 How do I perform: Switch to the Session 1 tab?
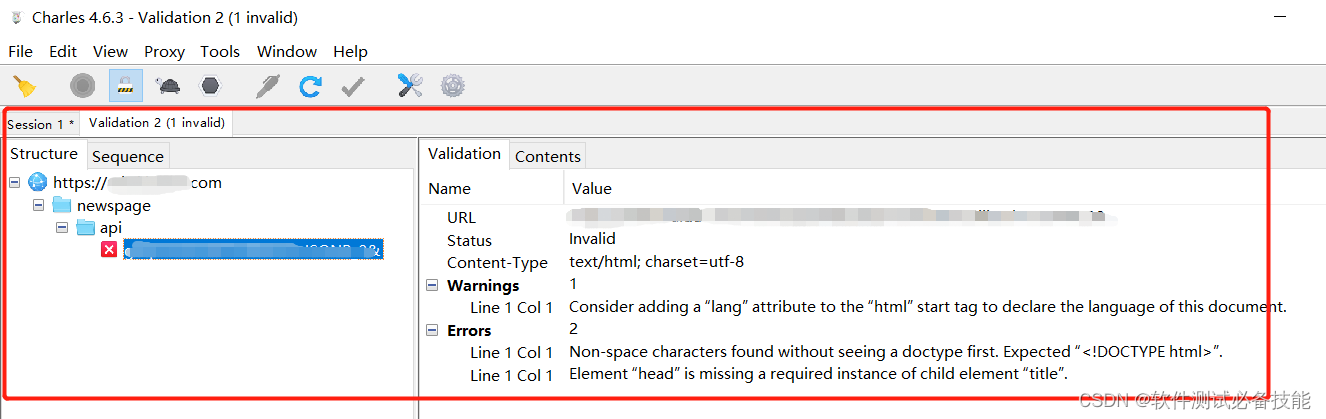41,124
